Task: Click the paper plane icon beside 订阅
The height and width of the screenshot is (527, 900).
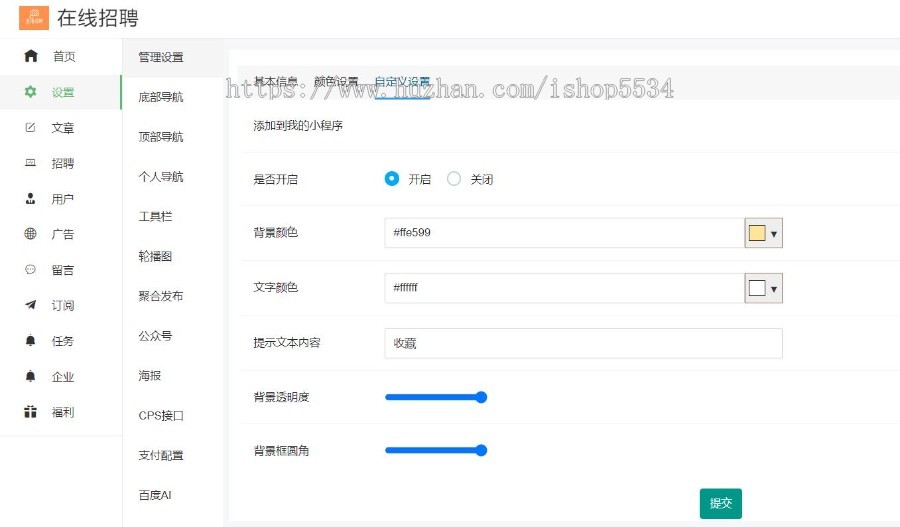Action: pos(30,305)
